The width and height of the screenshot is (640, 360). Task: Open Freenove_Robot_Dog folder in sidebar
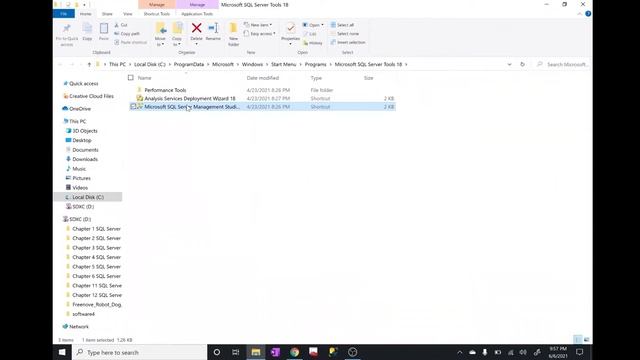pyautogui.click(x=97, y=304)
